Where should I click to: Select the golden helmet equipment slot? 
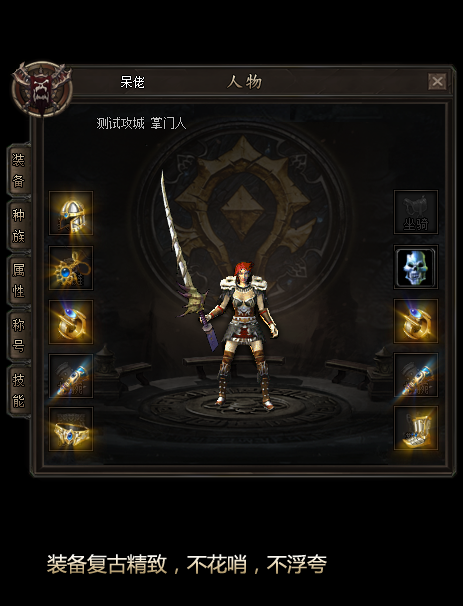(71, 213)
